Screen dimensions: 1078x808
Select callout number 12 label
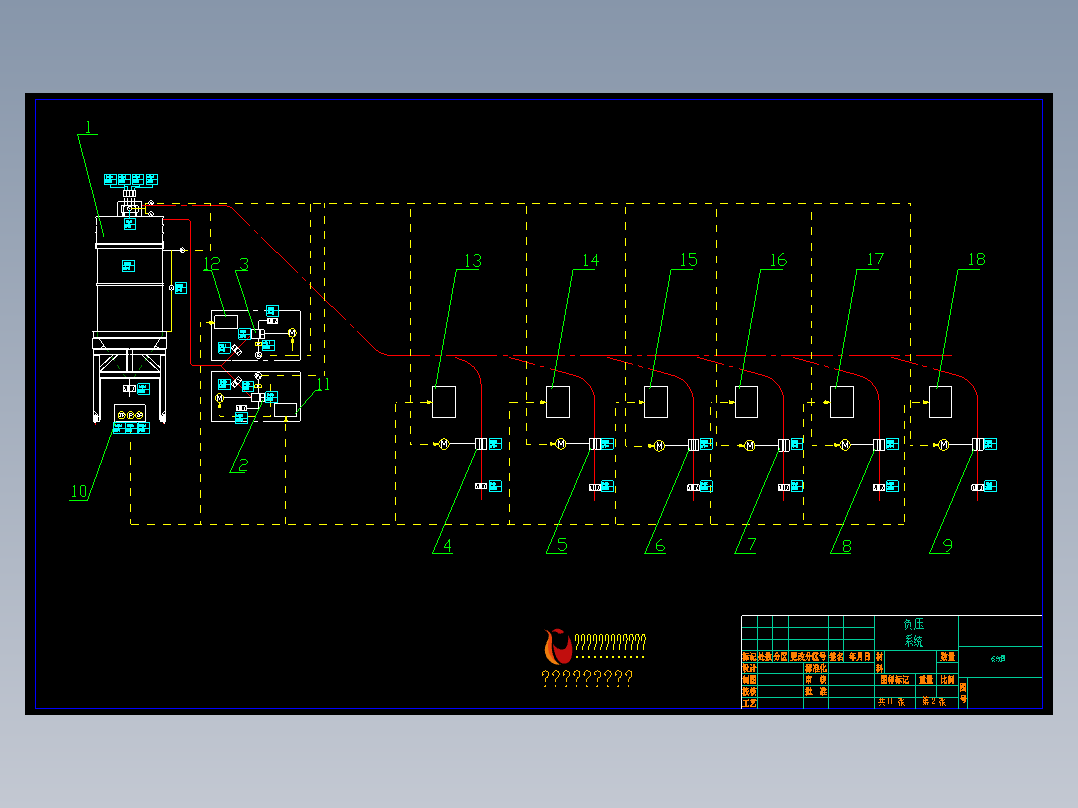212,264
